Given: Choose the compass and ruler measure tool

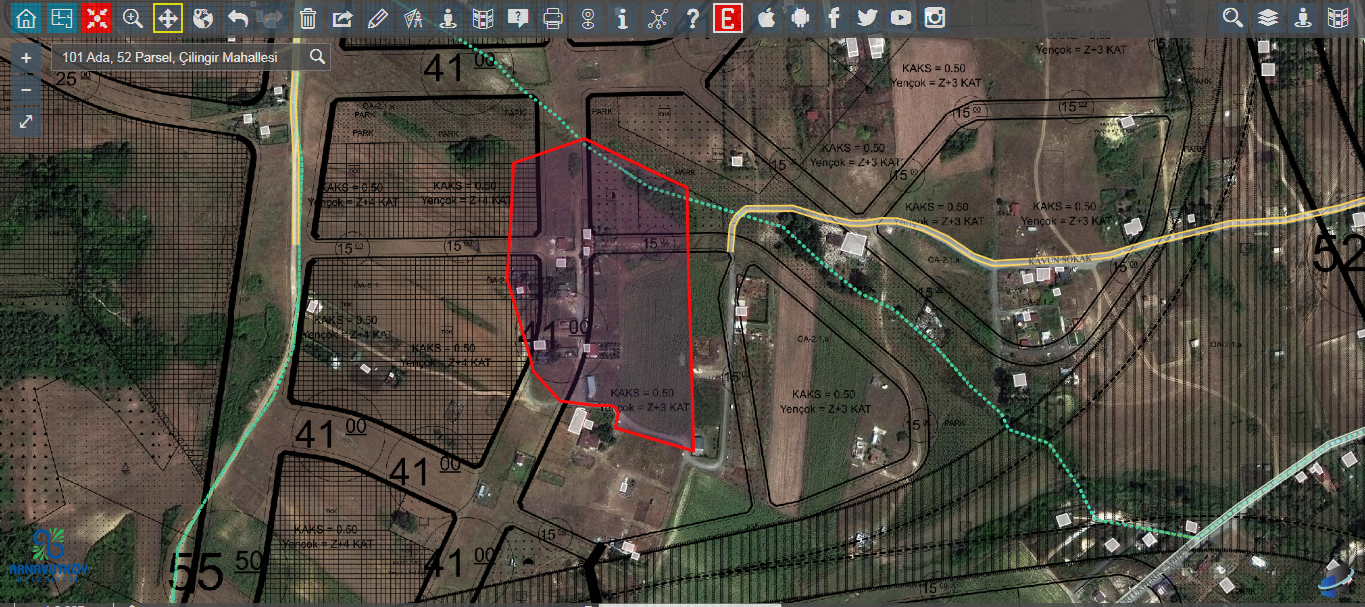Looking at the screenshot, I should tap(412, 18).
